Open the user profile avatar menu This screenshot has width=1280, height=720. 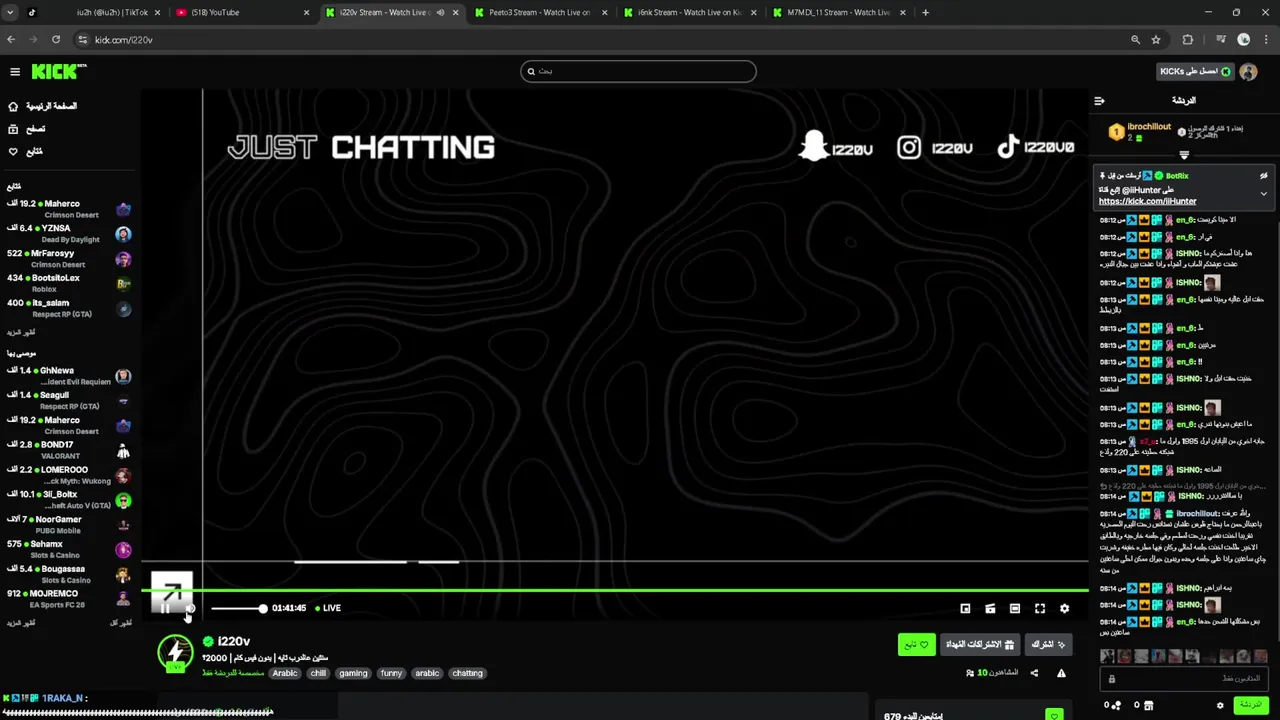point(1248,71)
